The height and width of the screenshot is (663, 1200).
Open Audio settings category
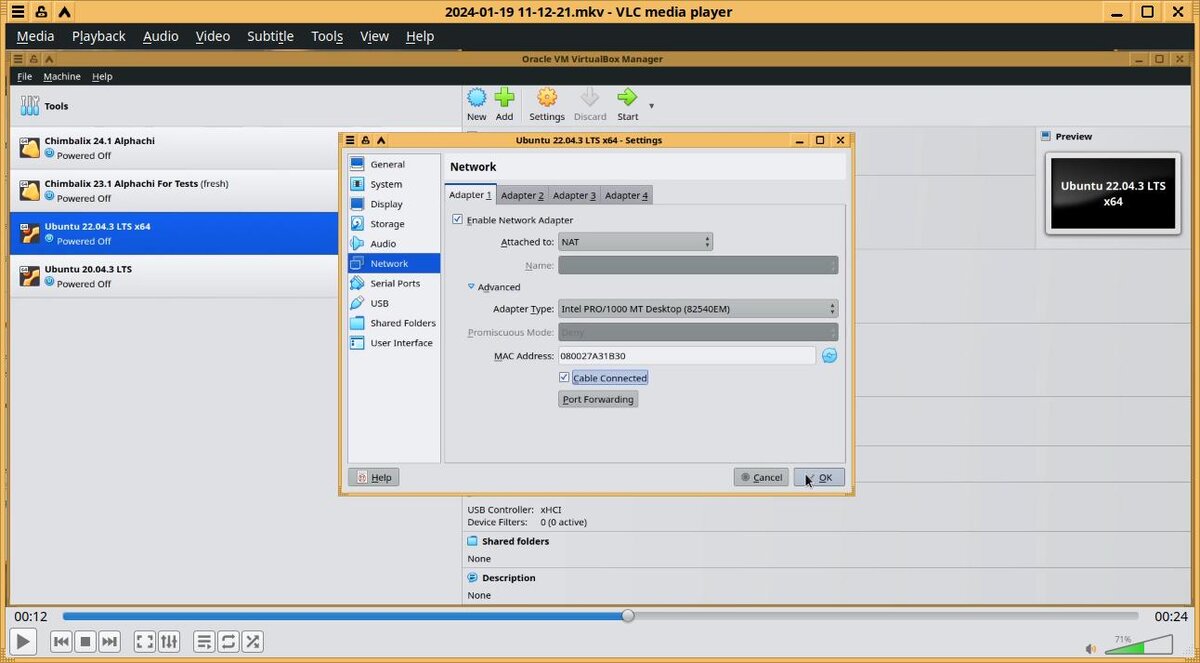point(394,244)
